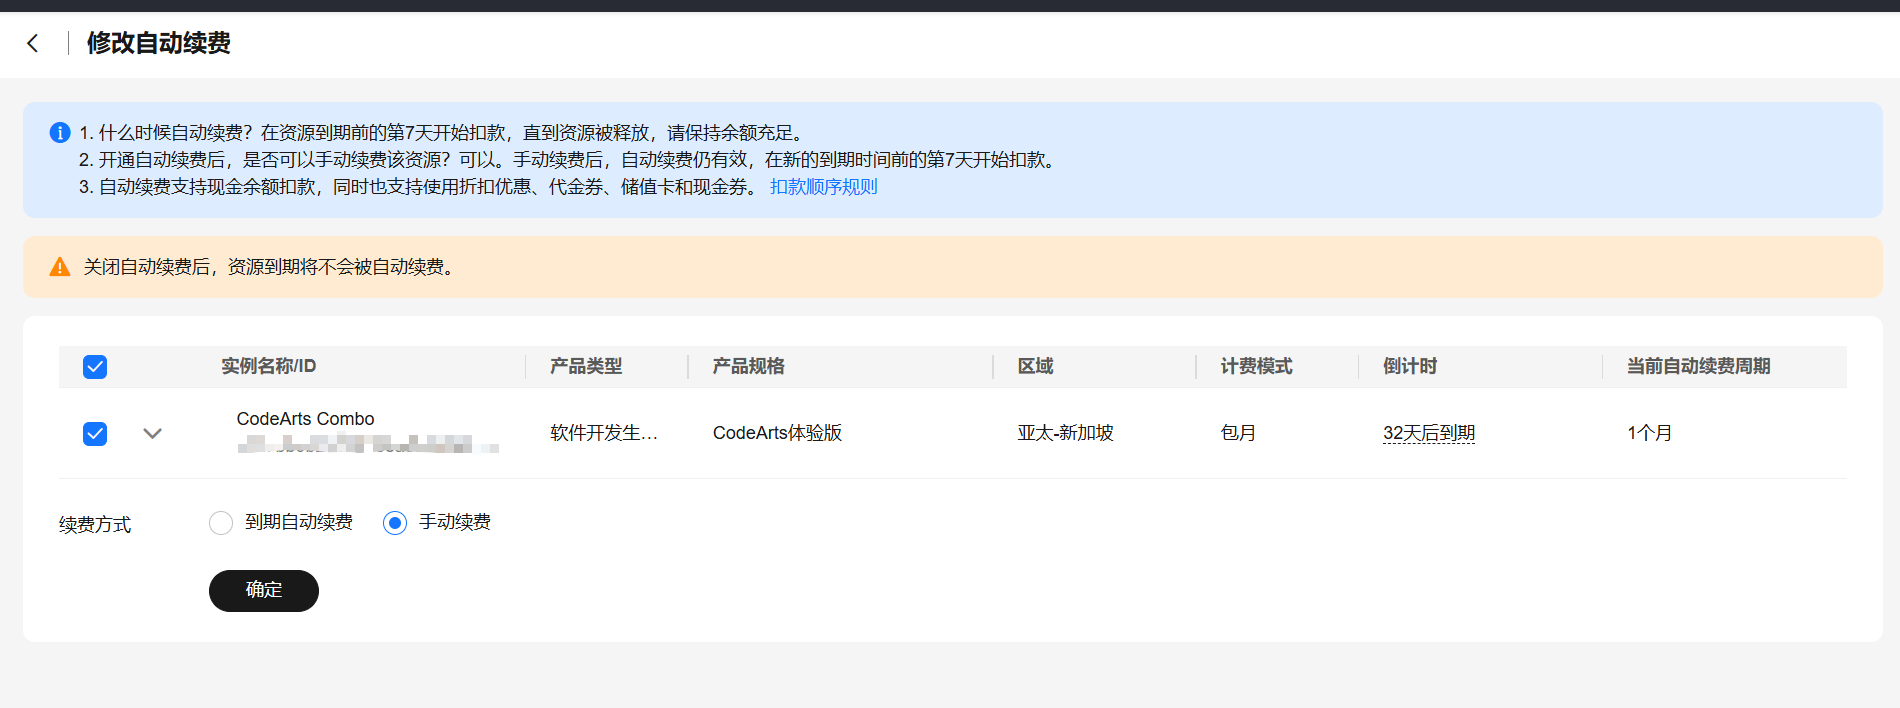Click the 倒计时 column header
This screenshot has height=708, width=1900.
click(1409, 366)
